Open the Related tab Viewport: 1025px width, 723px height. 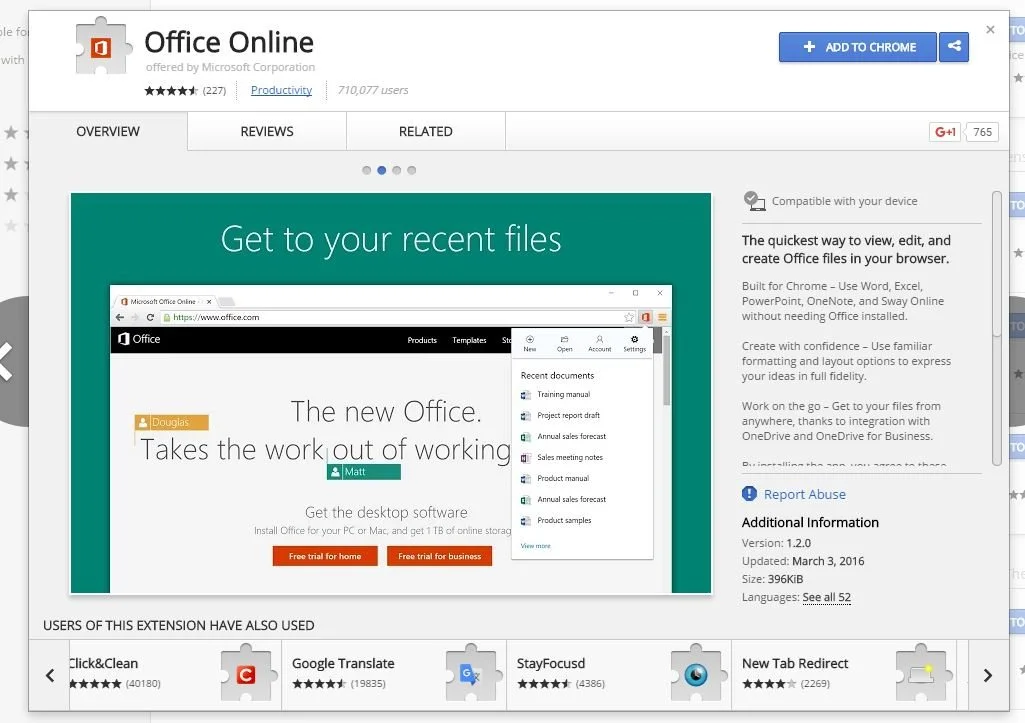click(x=426, y=131)
